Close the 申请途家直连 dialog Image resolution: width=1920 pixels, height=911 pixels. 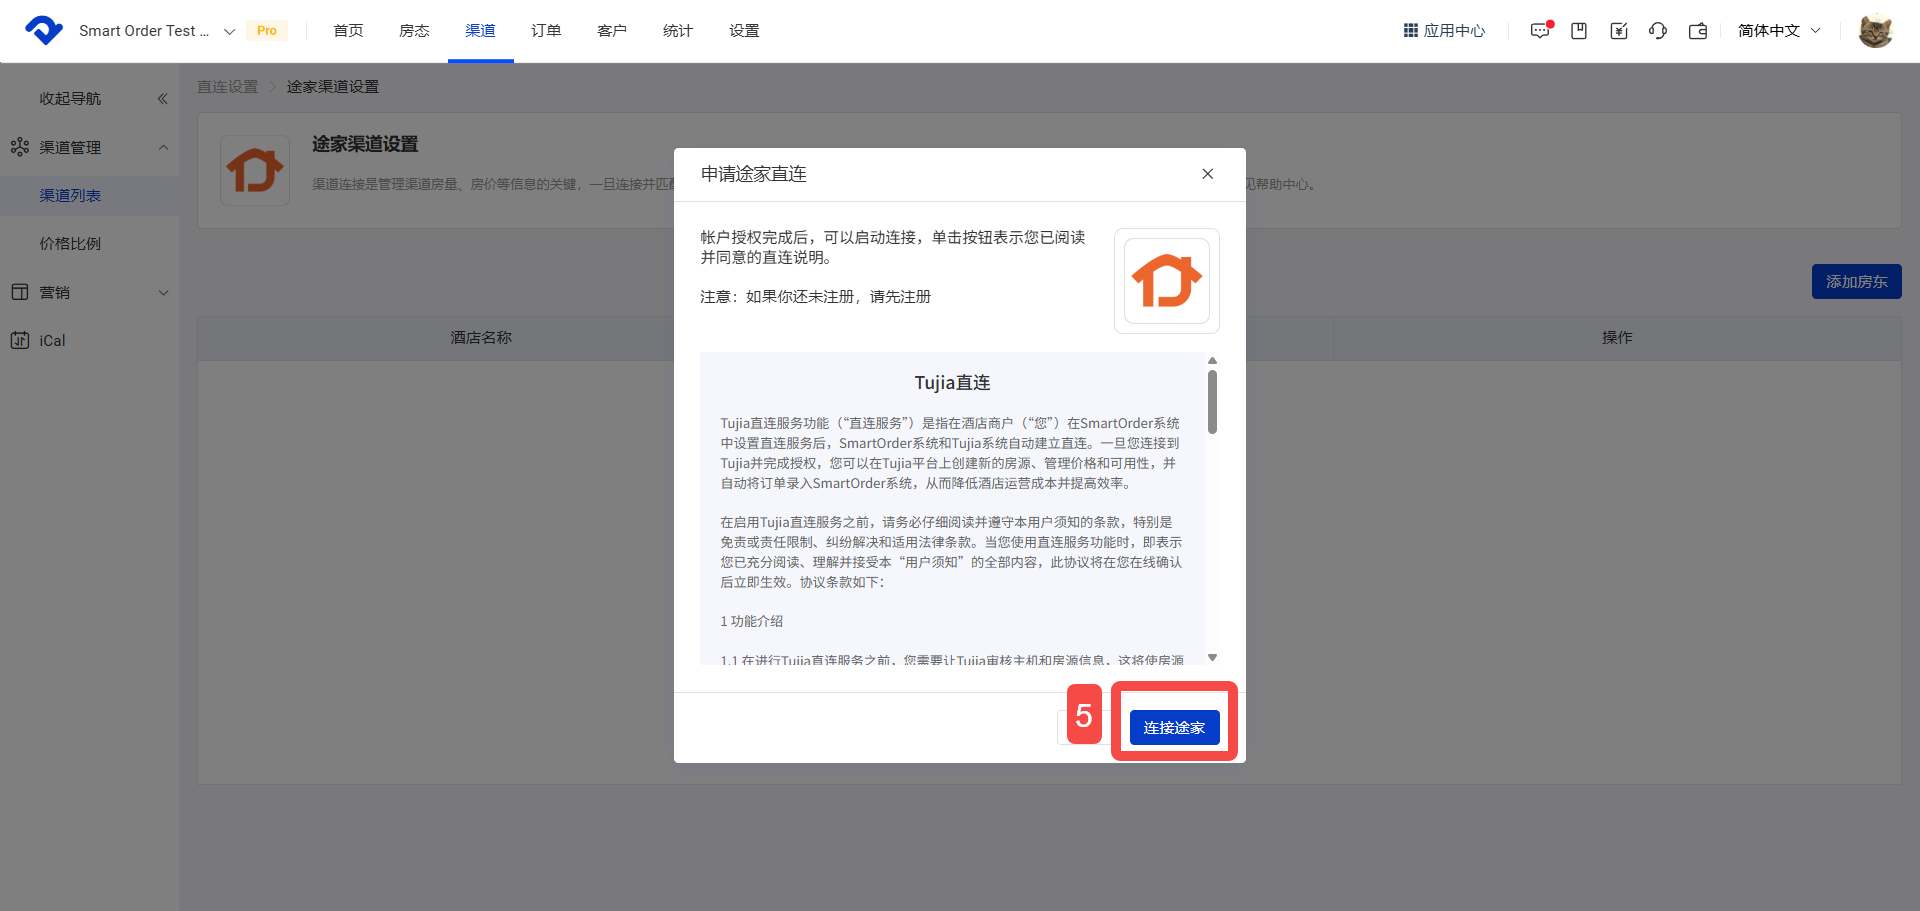(1207, 174)
